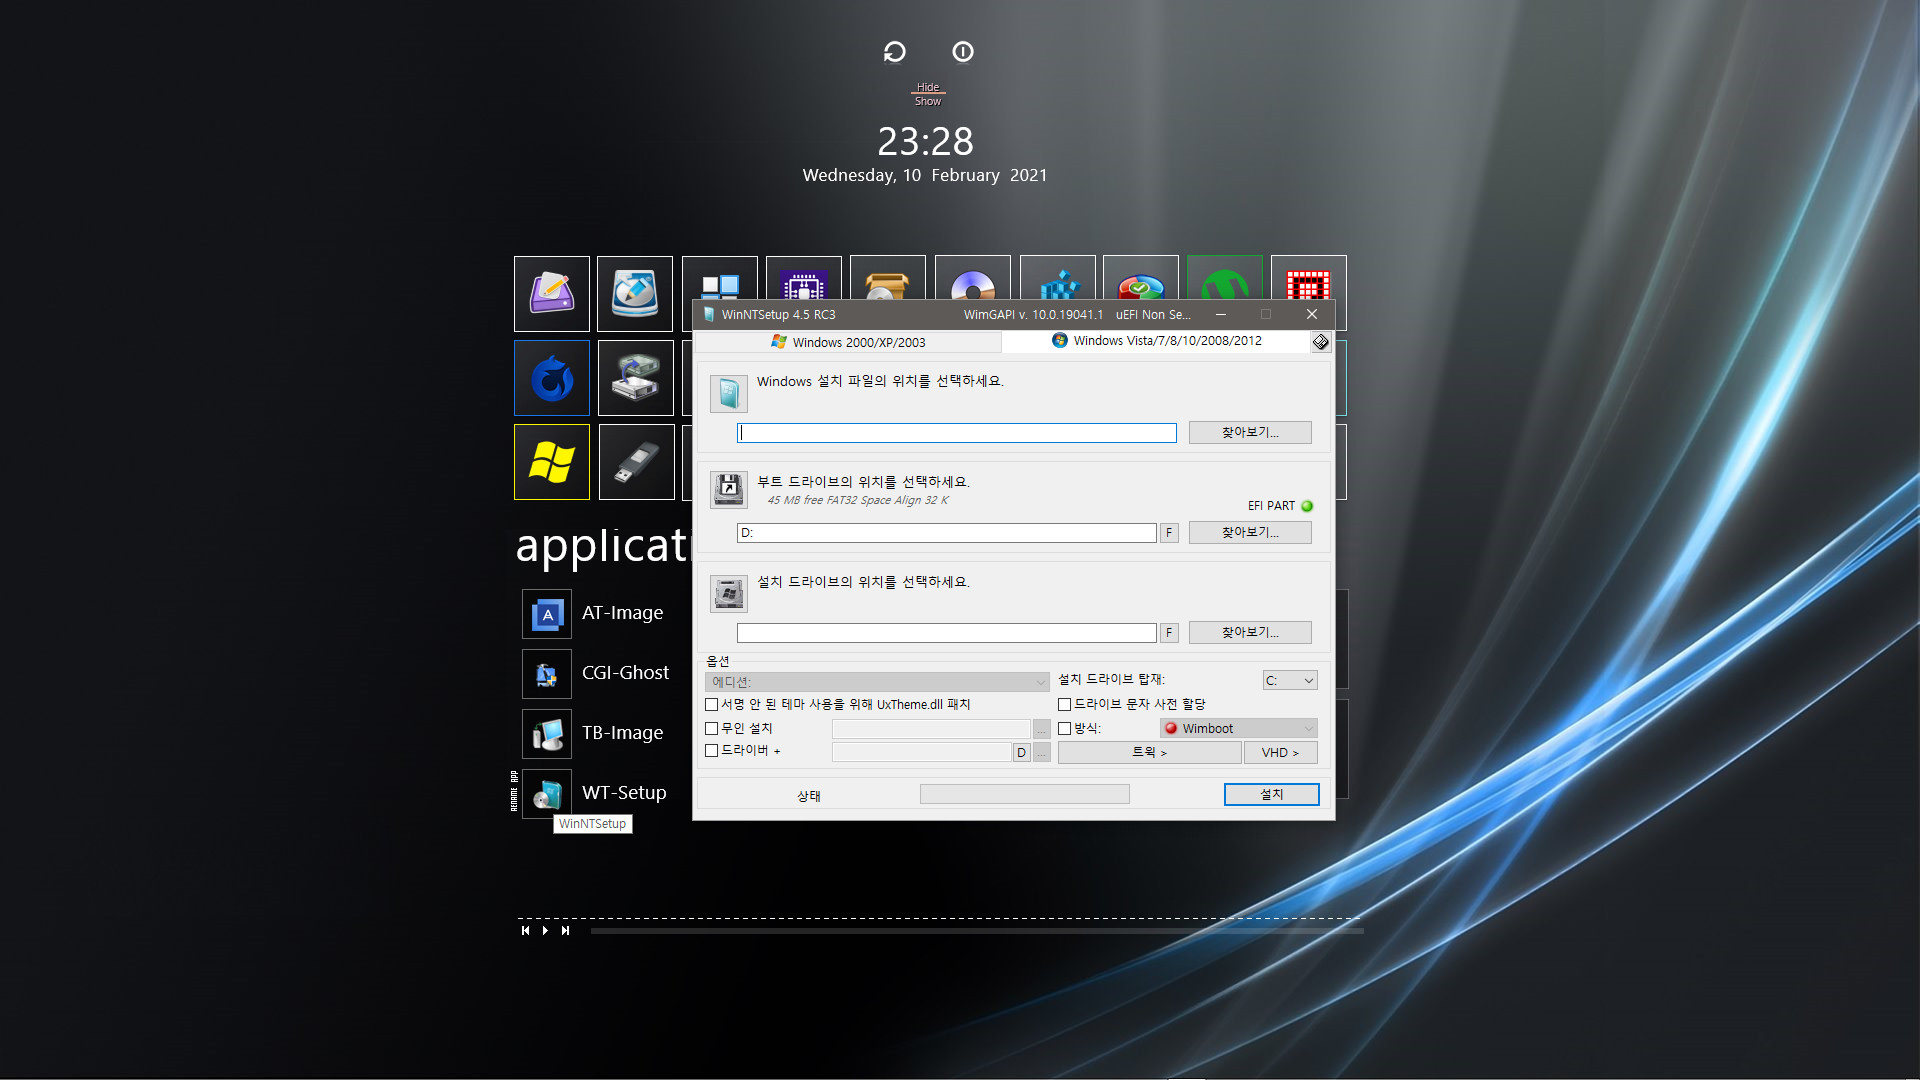
Task: Click the next track control
Action: 565,931
